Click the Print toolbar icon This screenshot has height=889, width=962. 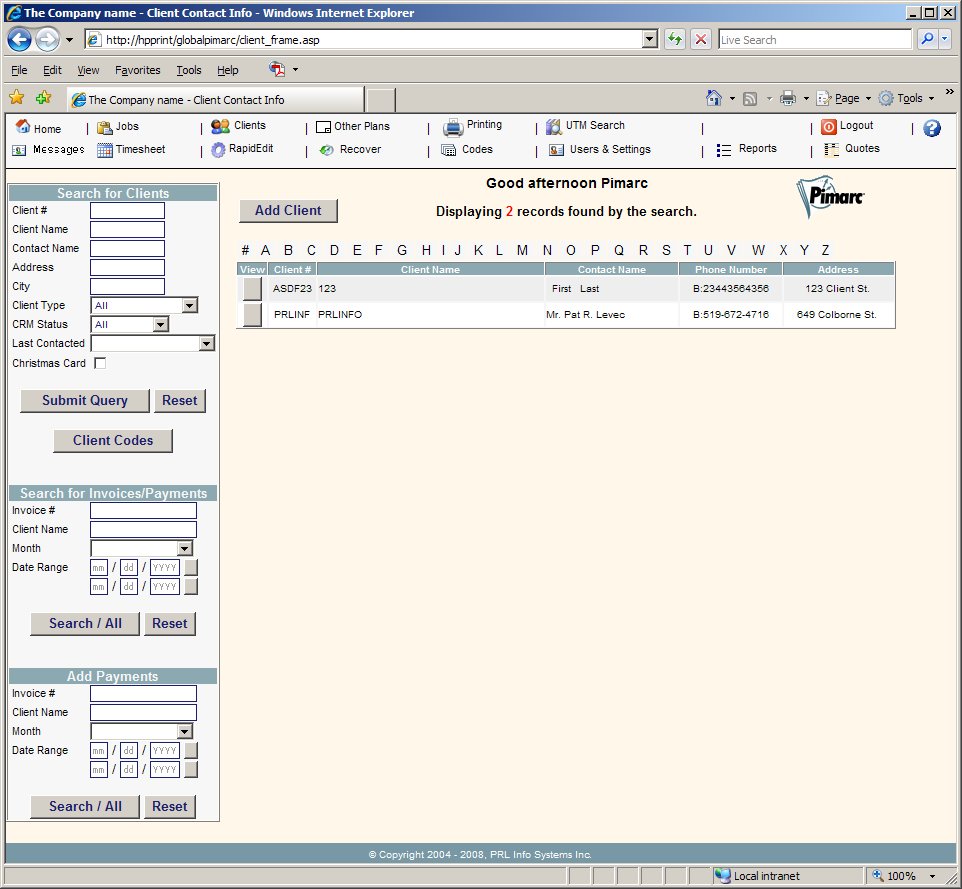788,98
